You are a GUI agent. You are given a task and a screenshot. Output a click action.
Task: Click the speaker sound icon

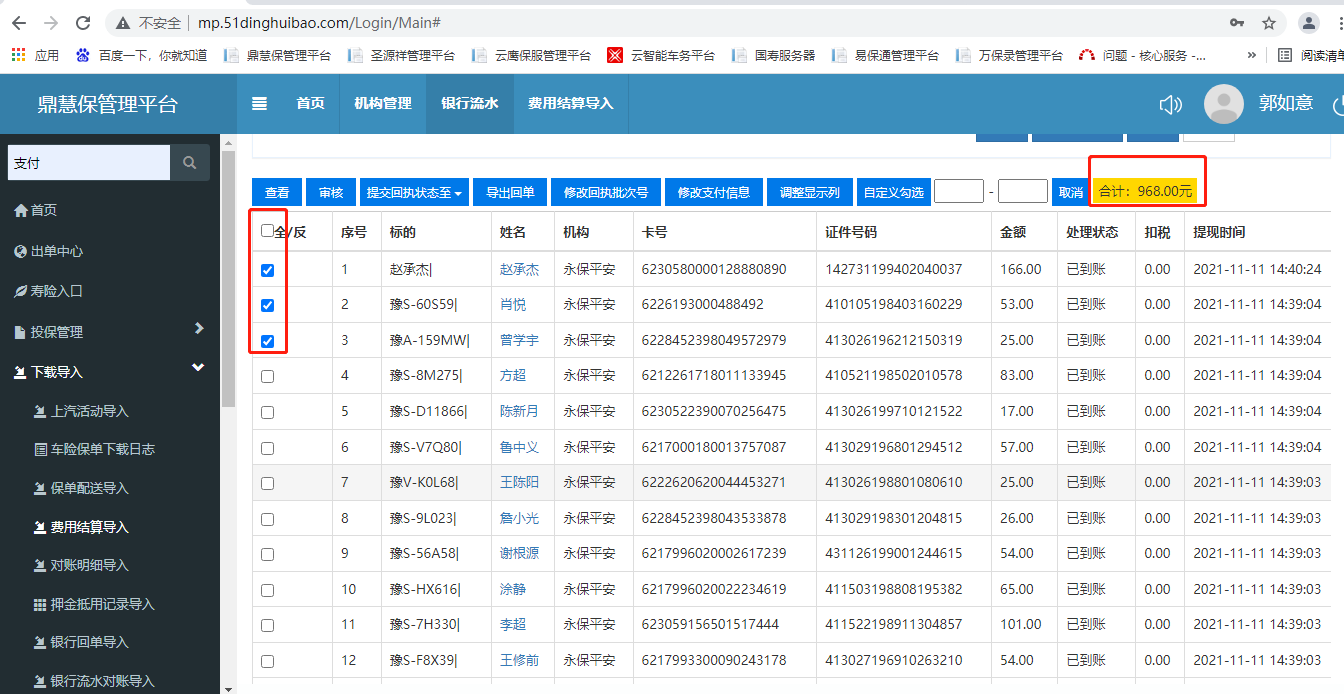[x=1170, y=105]
